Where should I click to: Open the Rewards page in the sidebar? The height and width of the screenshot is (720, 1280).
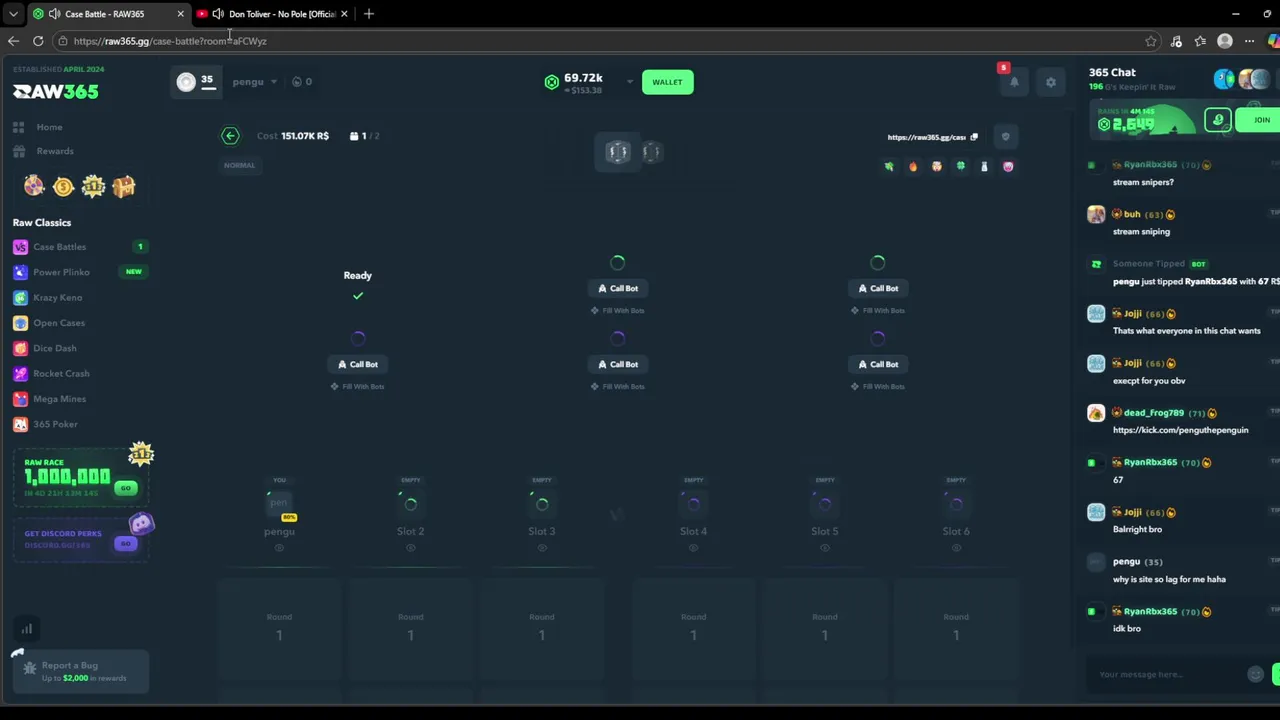(55, 151)
